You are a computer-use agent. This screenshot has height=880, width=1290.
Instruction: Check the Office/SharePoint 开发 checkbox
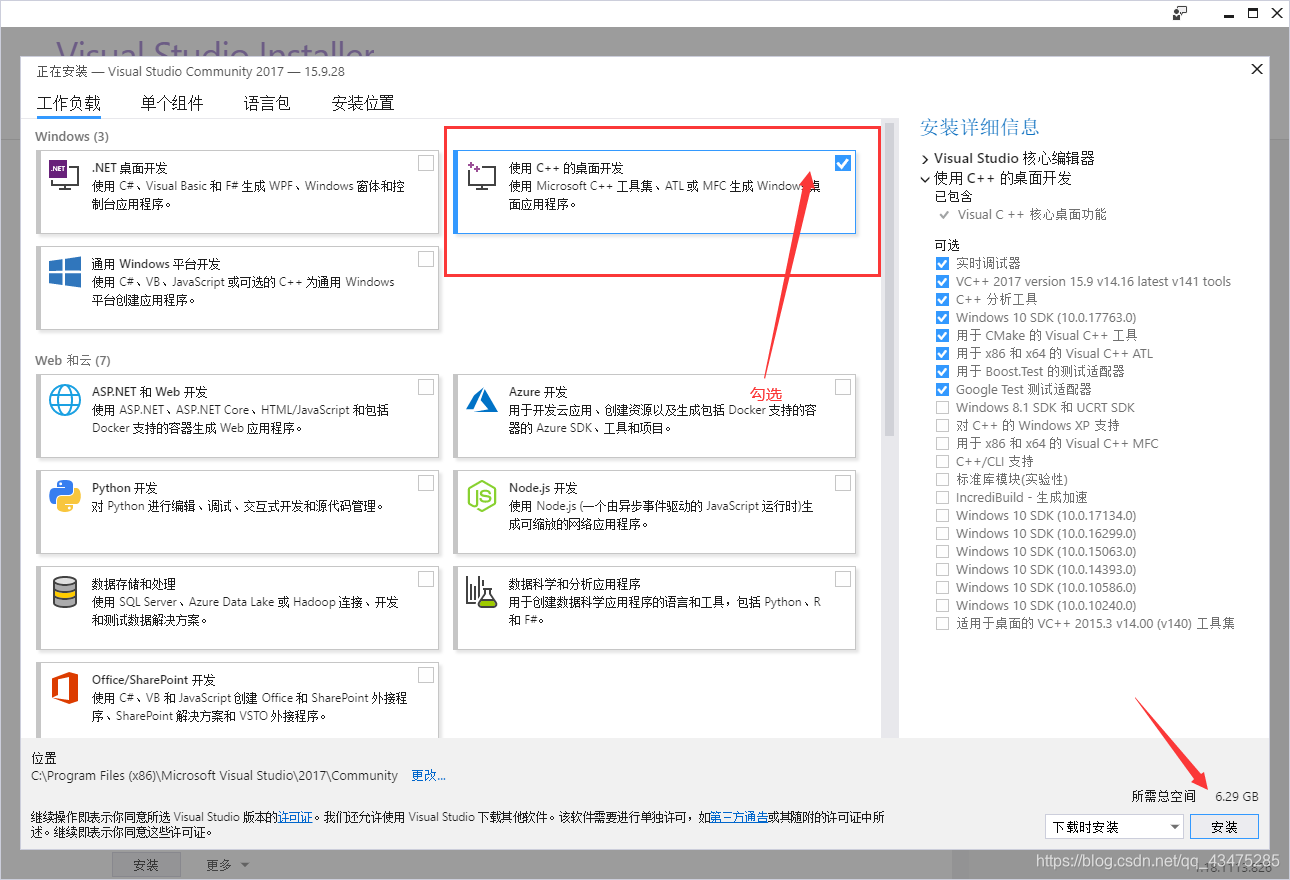[426, 675]
